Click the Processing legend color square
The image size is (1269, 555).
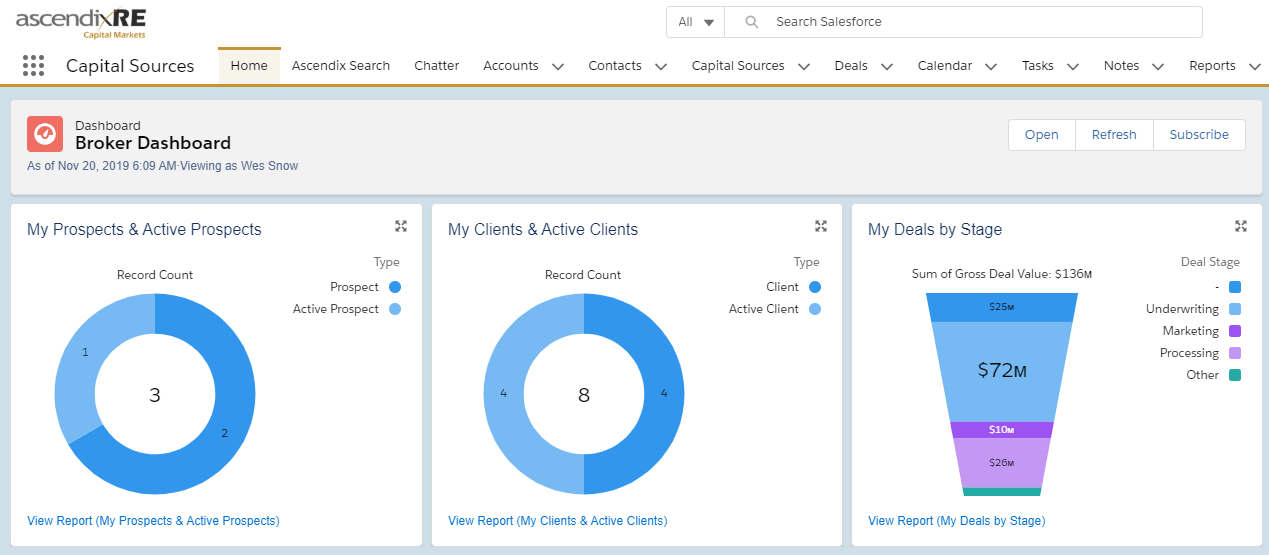(1235, 353)
